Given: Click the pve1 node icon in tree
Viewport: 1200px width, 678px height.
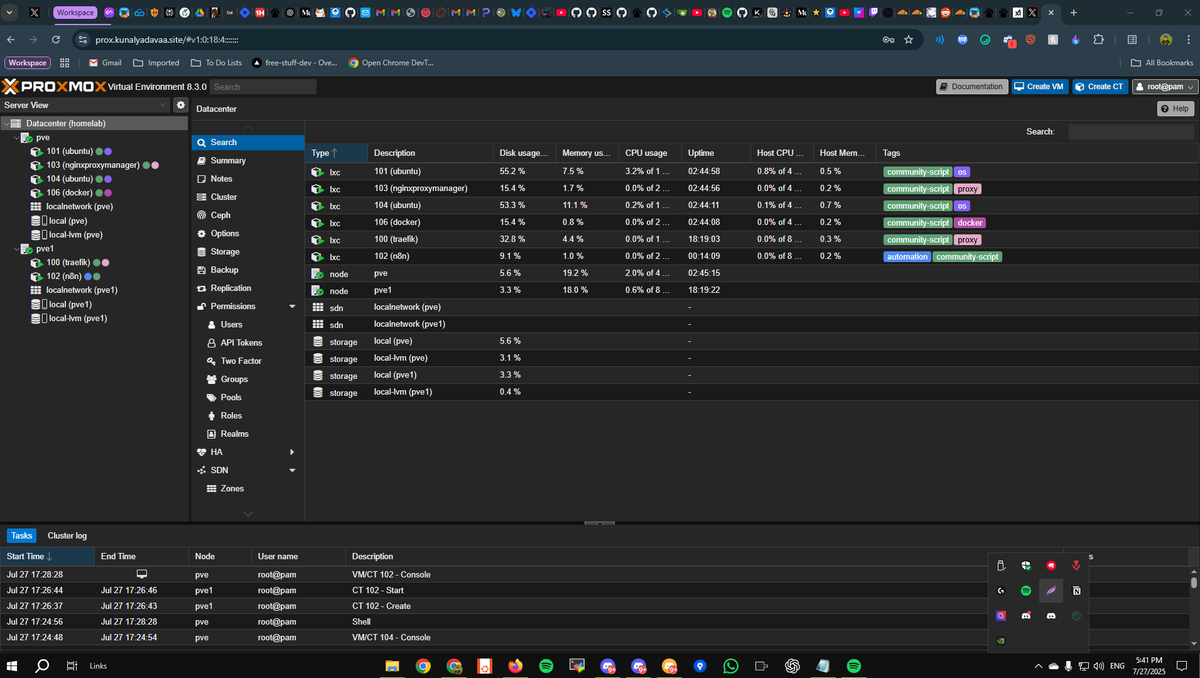Looking at the screenshot, I should tap(27, 248).
